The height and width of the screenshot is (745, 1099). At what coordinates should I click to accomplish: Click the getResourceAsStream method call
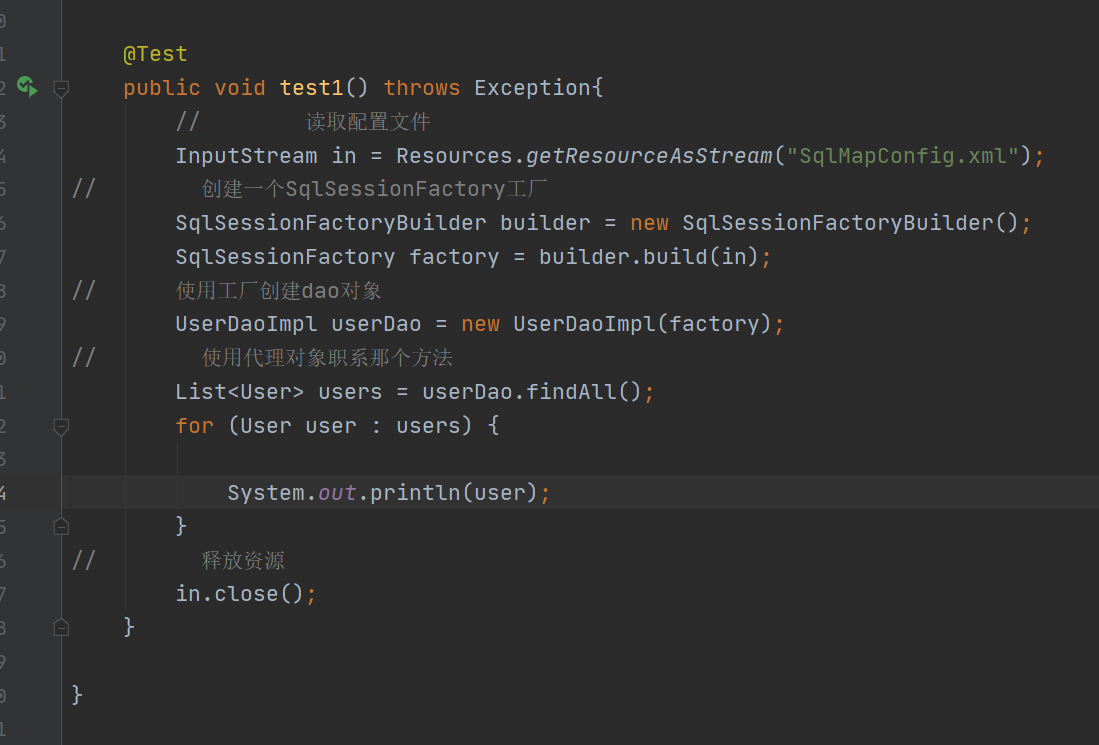(x=649, y=156)
